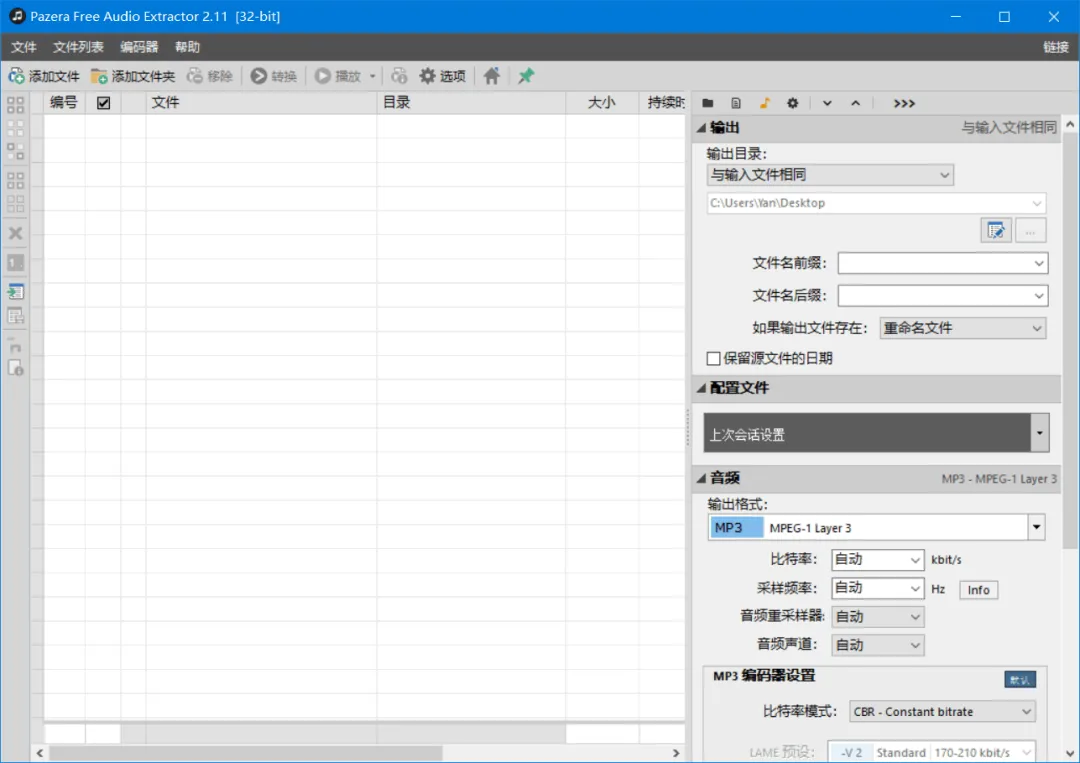
Task: Collapse the 音频 section
Action: (701, 478)
